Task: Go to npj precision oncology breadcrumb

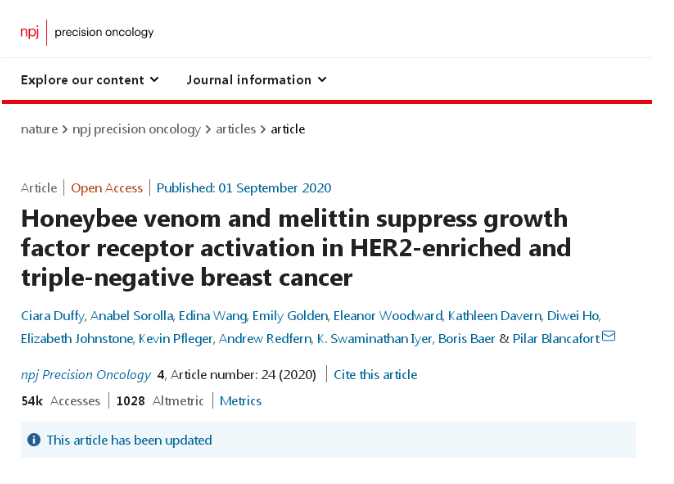Action: (x=136, y=129)
